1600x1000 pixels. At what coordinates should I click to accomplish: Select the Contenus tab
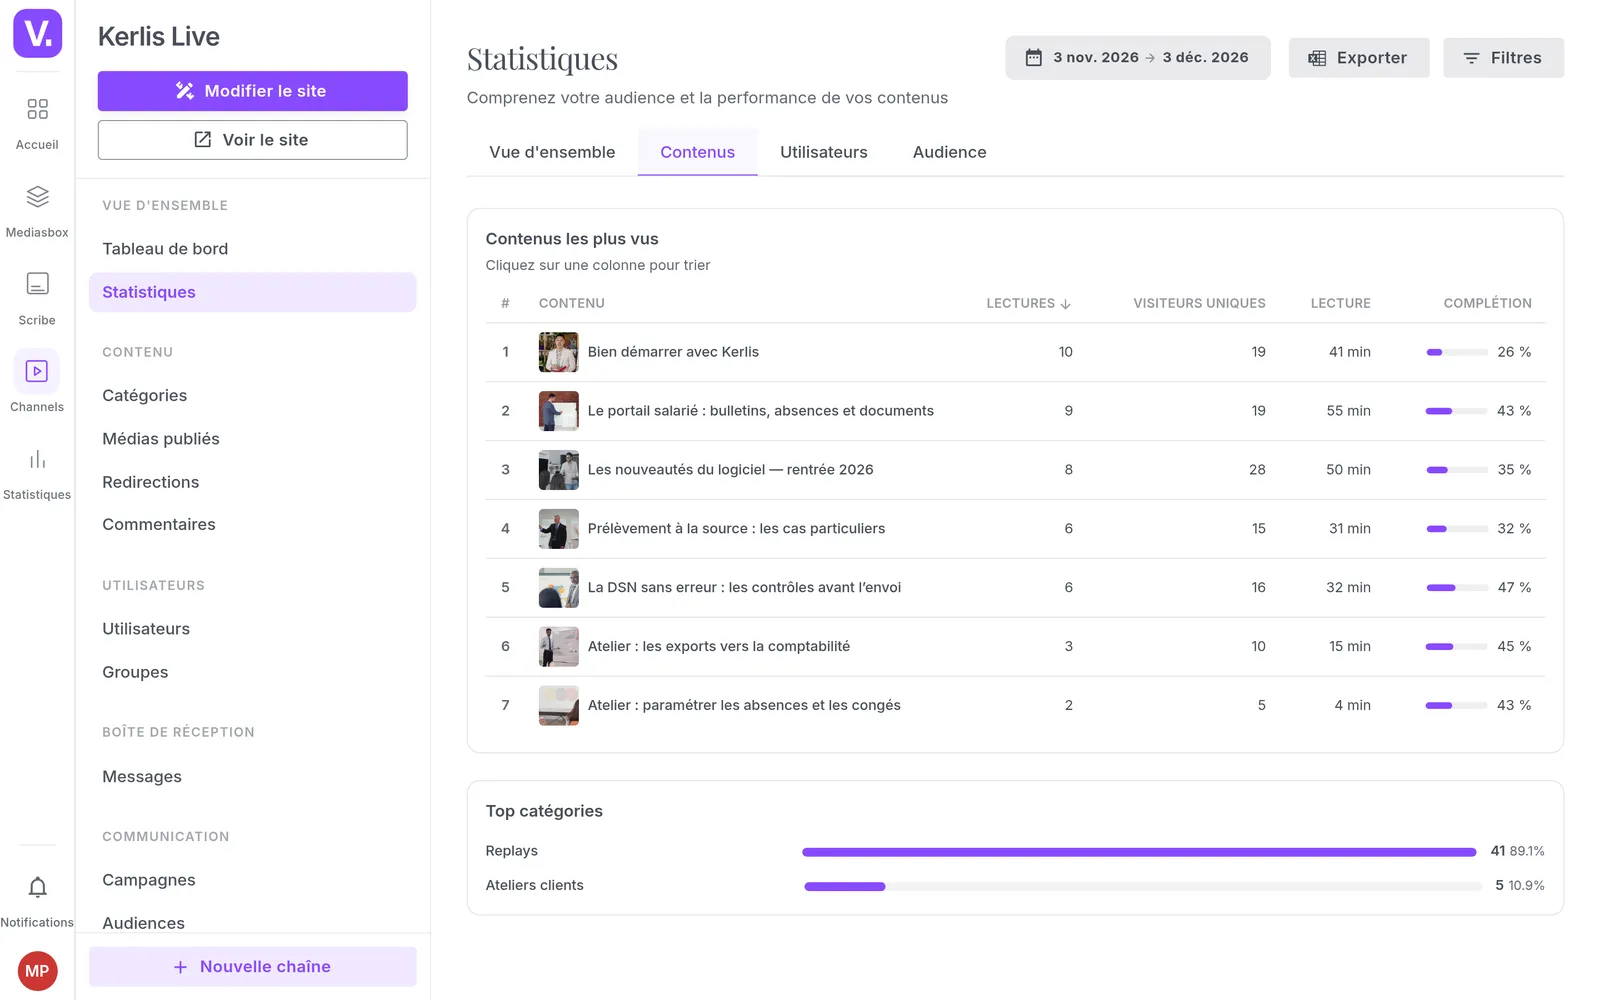click(x=697, y=152)
